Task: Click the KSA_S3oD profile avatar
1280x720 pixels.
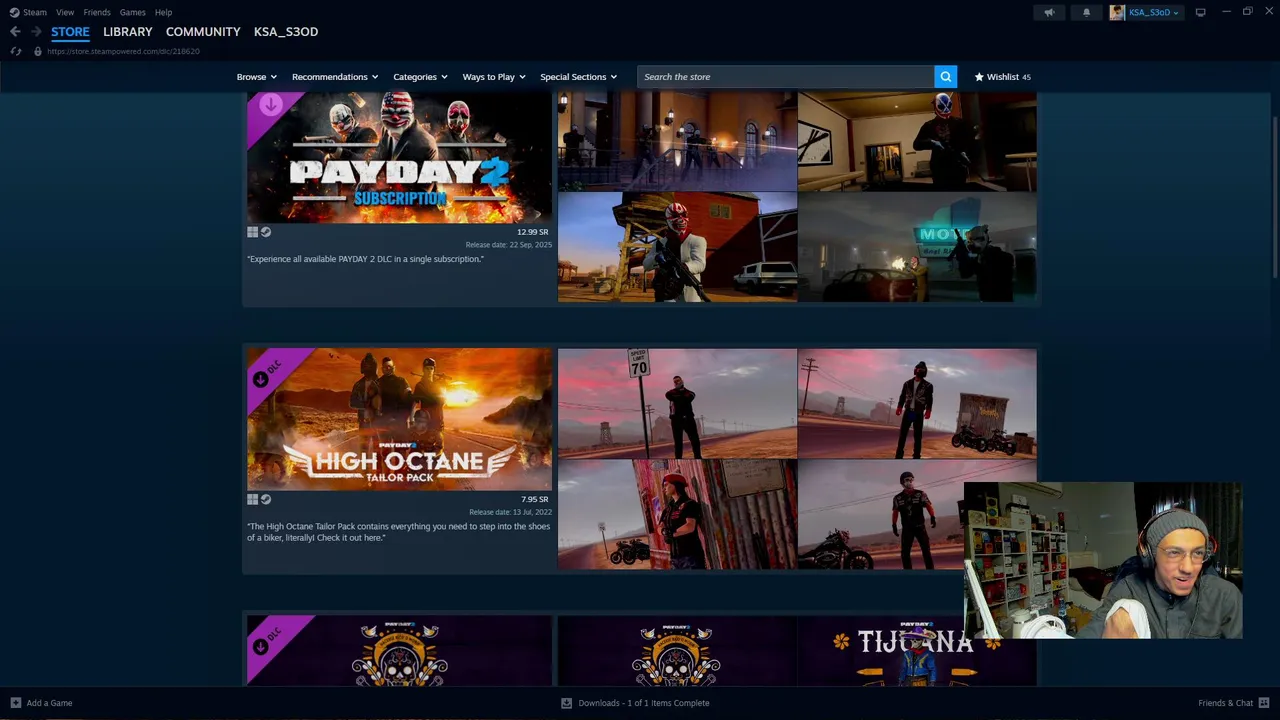Action: (x=1117, y=12)
